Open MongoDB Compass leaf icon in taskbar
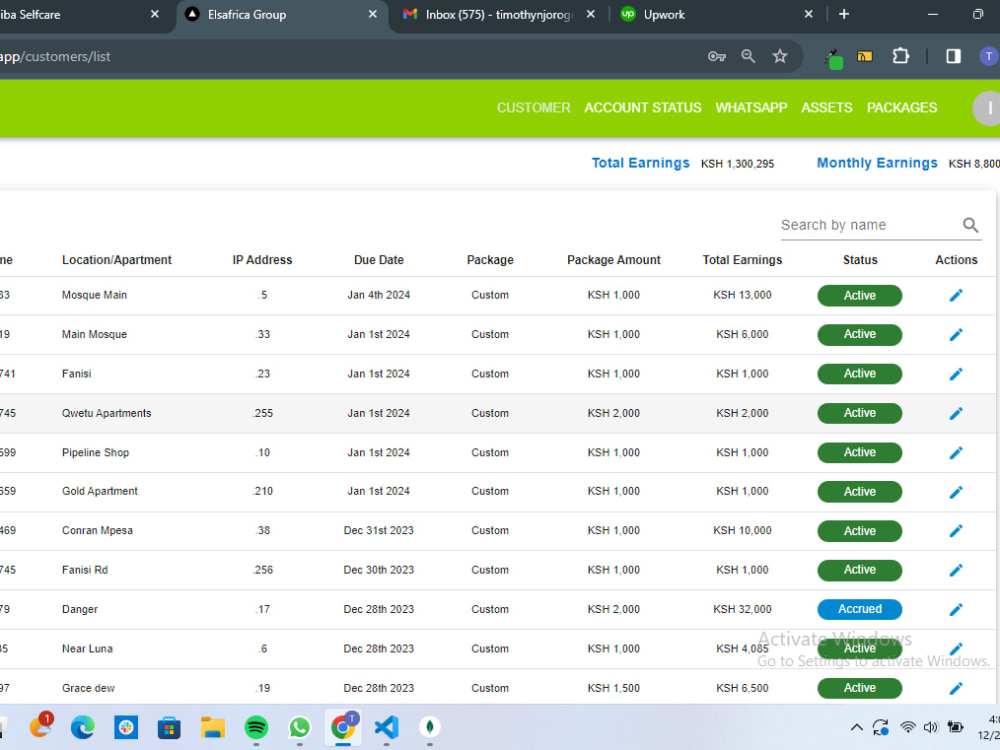Image resolution: width=1000 pixels, height=750 pixels. pos(430,727)
